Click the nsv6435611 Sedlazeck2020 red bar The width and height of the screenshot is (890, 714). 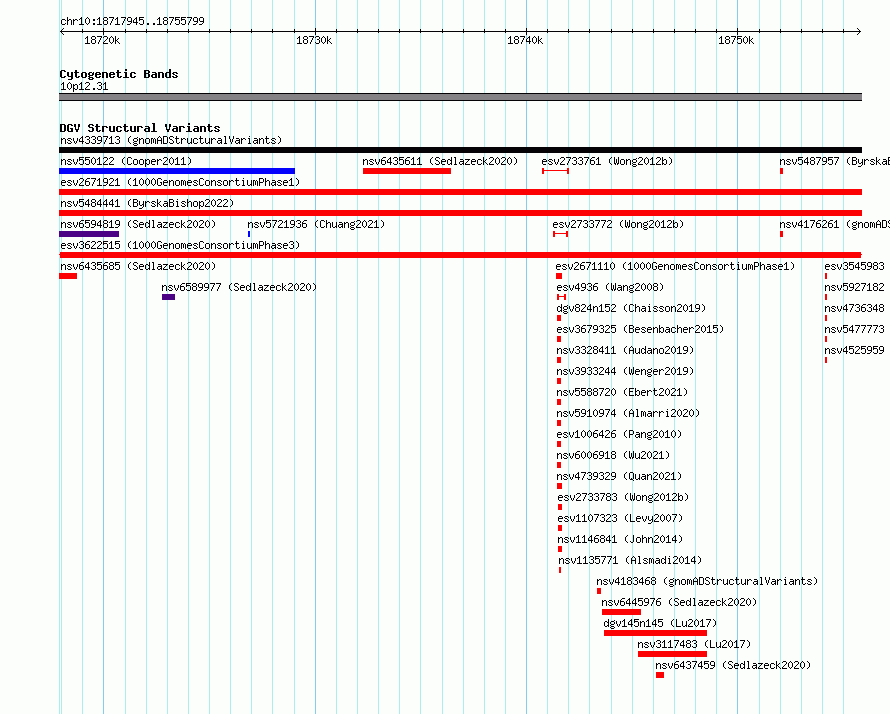(407, 171)
